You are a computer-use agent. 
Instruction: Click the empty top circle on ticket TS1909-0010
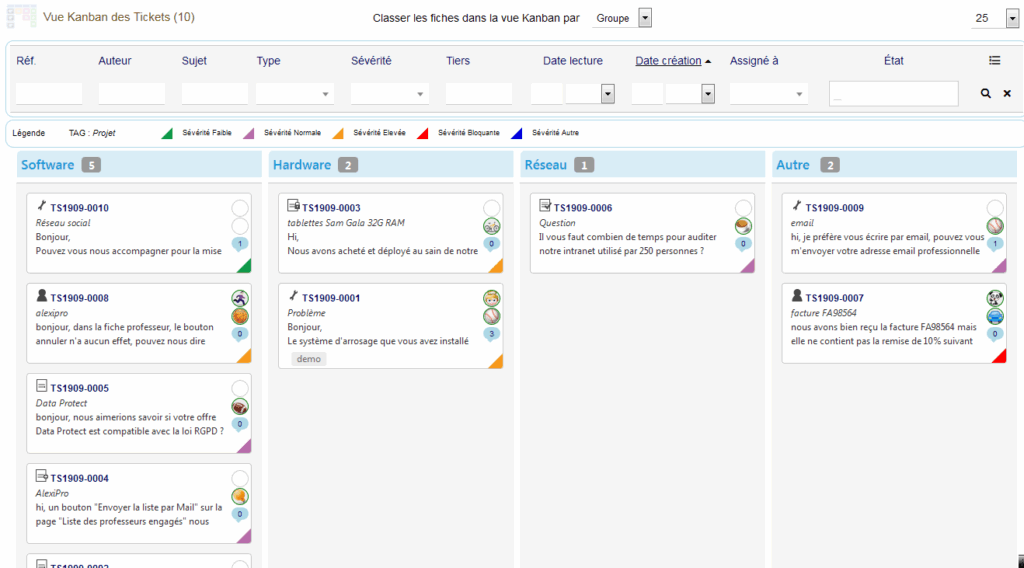click(x=240, y=208)
